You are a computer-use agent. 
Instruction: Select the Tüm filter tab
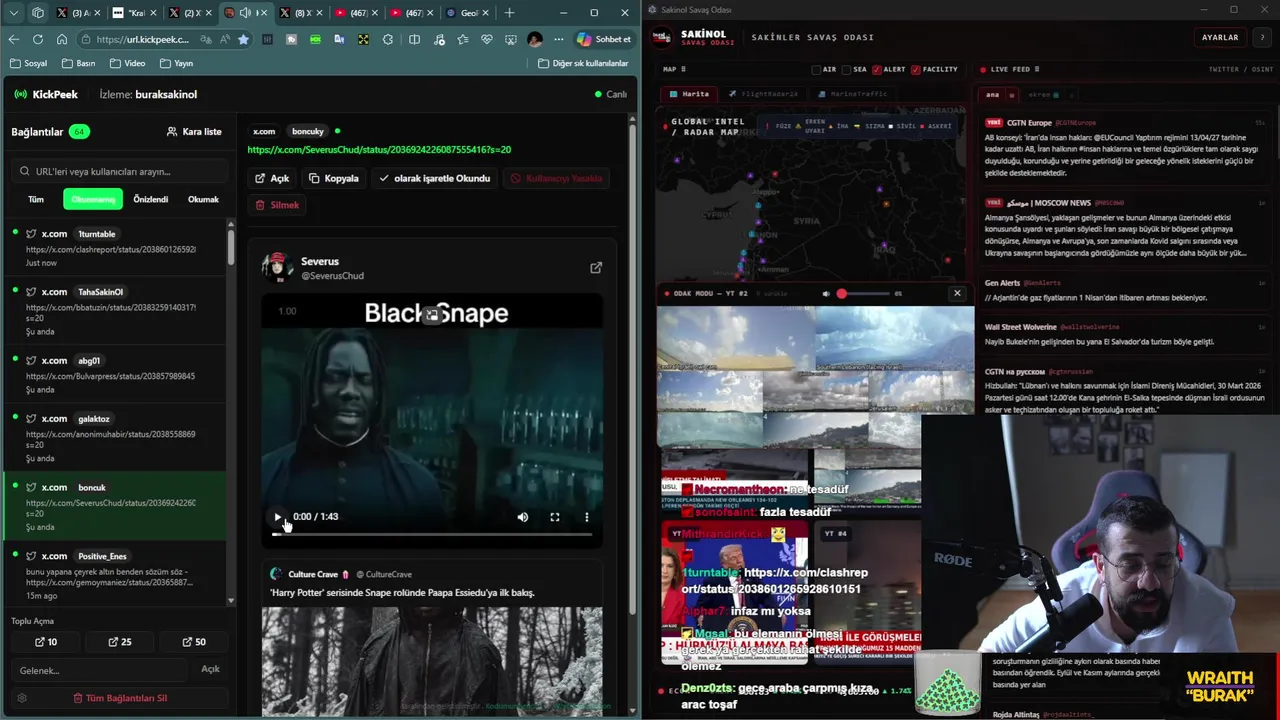36,199
